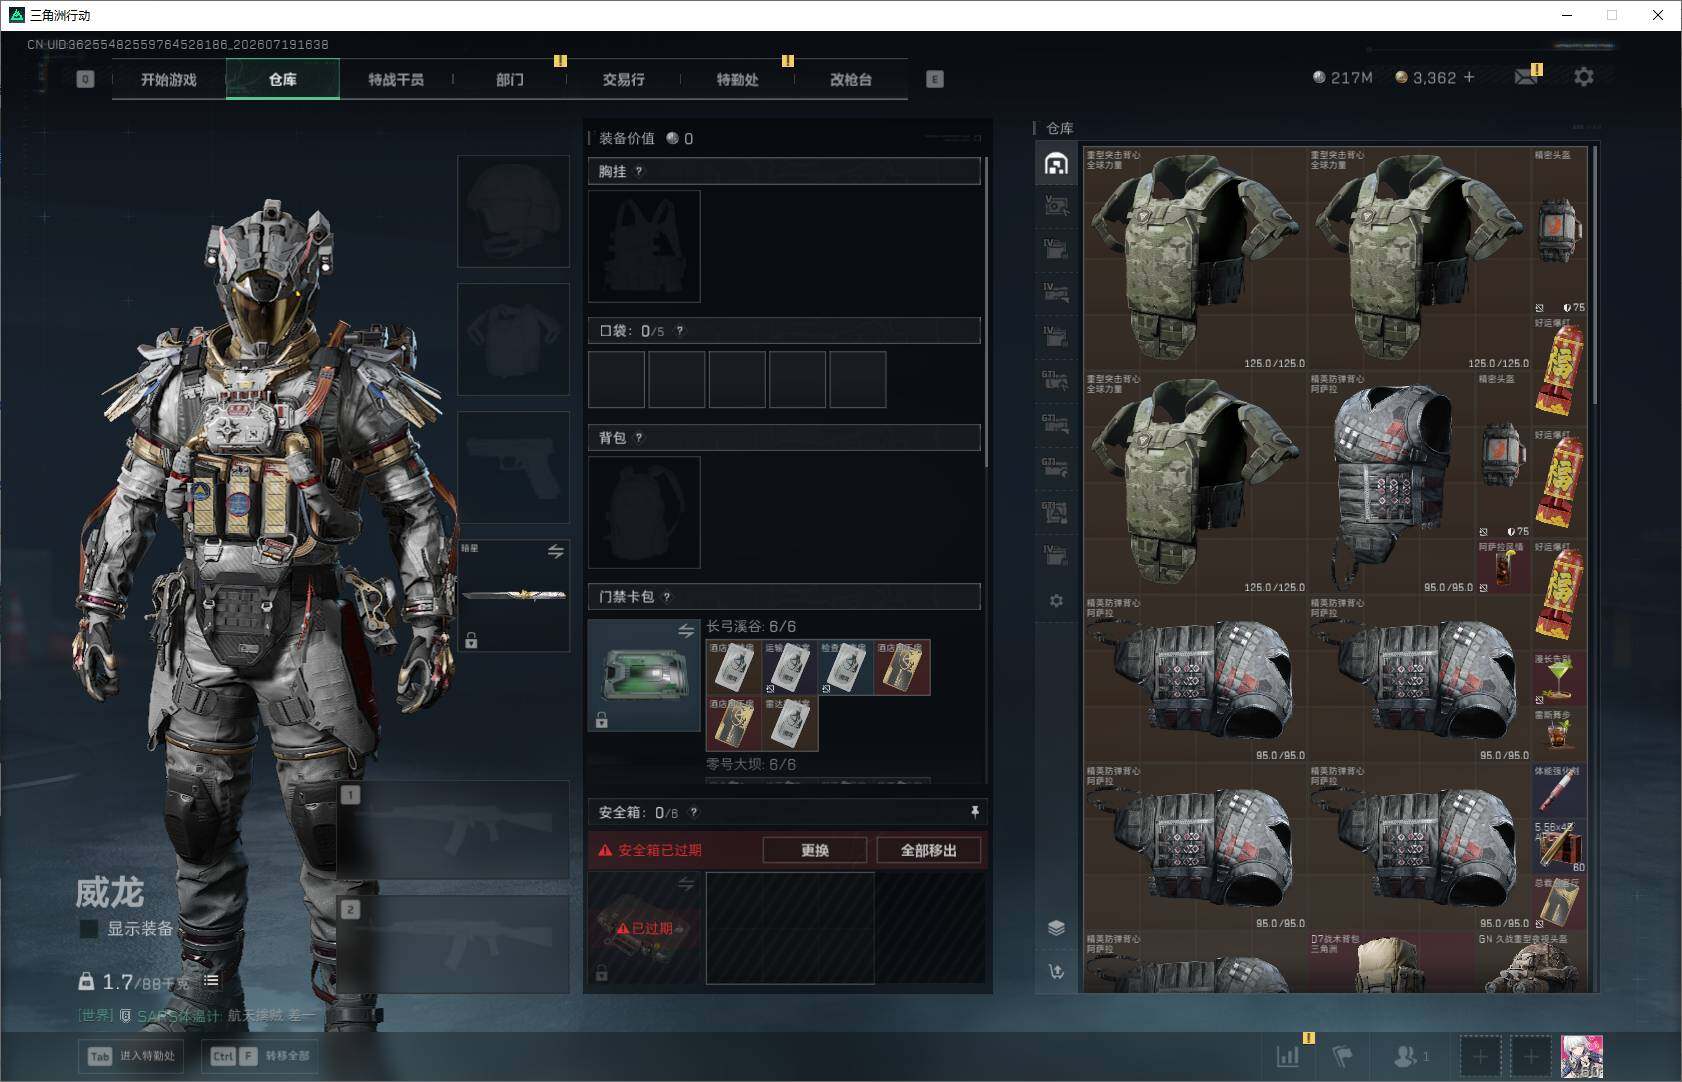Switch to the 特战干员 tab

(396, 79)
